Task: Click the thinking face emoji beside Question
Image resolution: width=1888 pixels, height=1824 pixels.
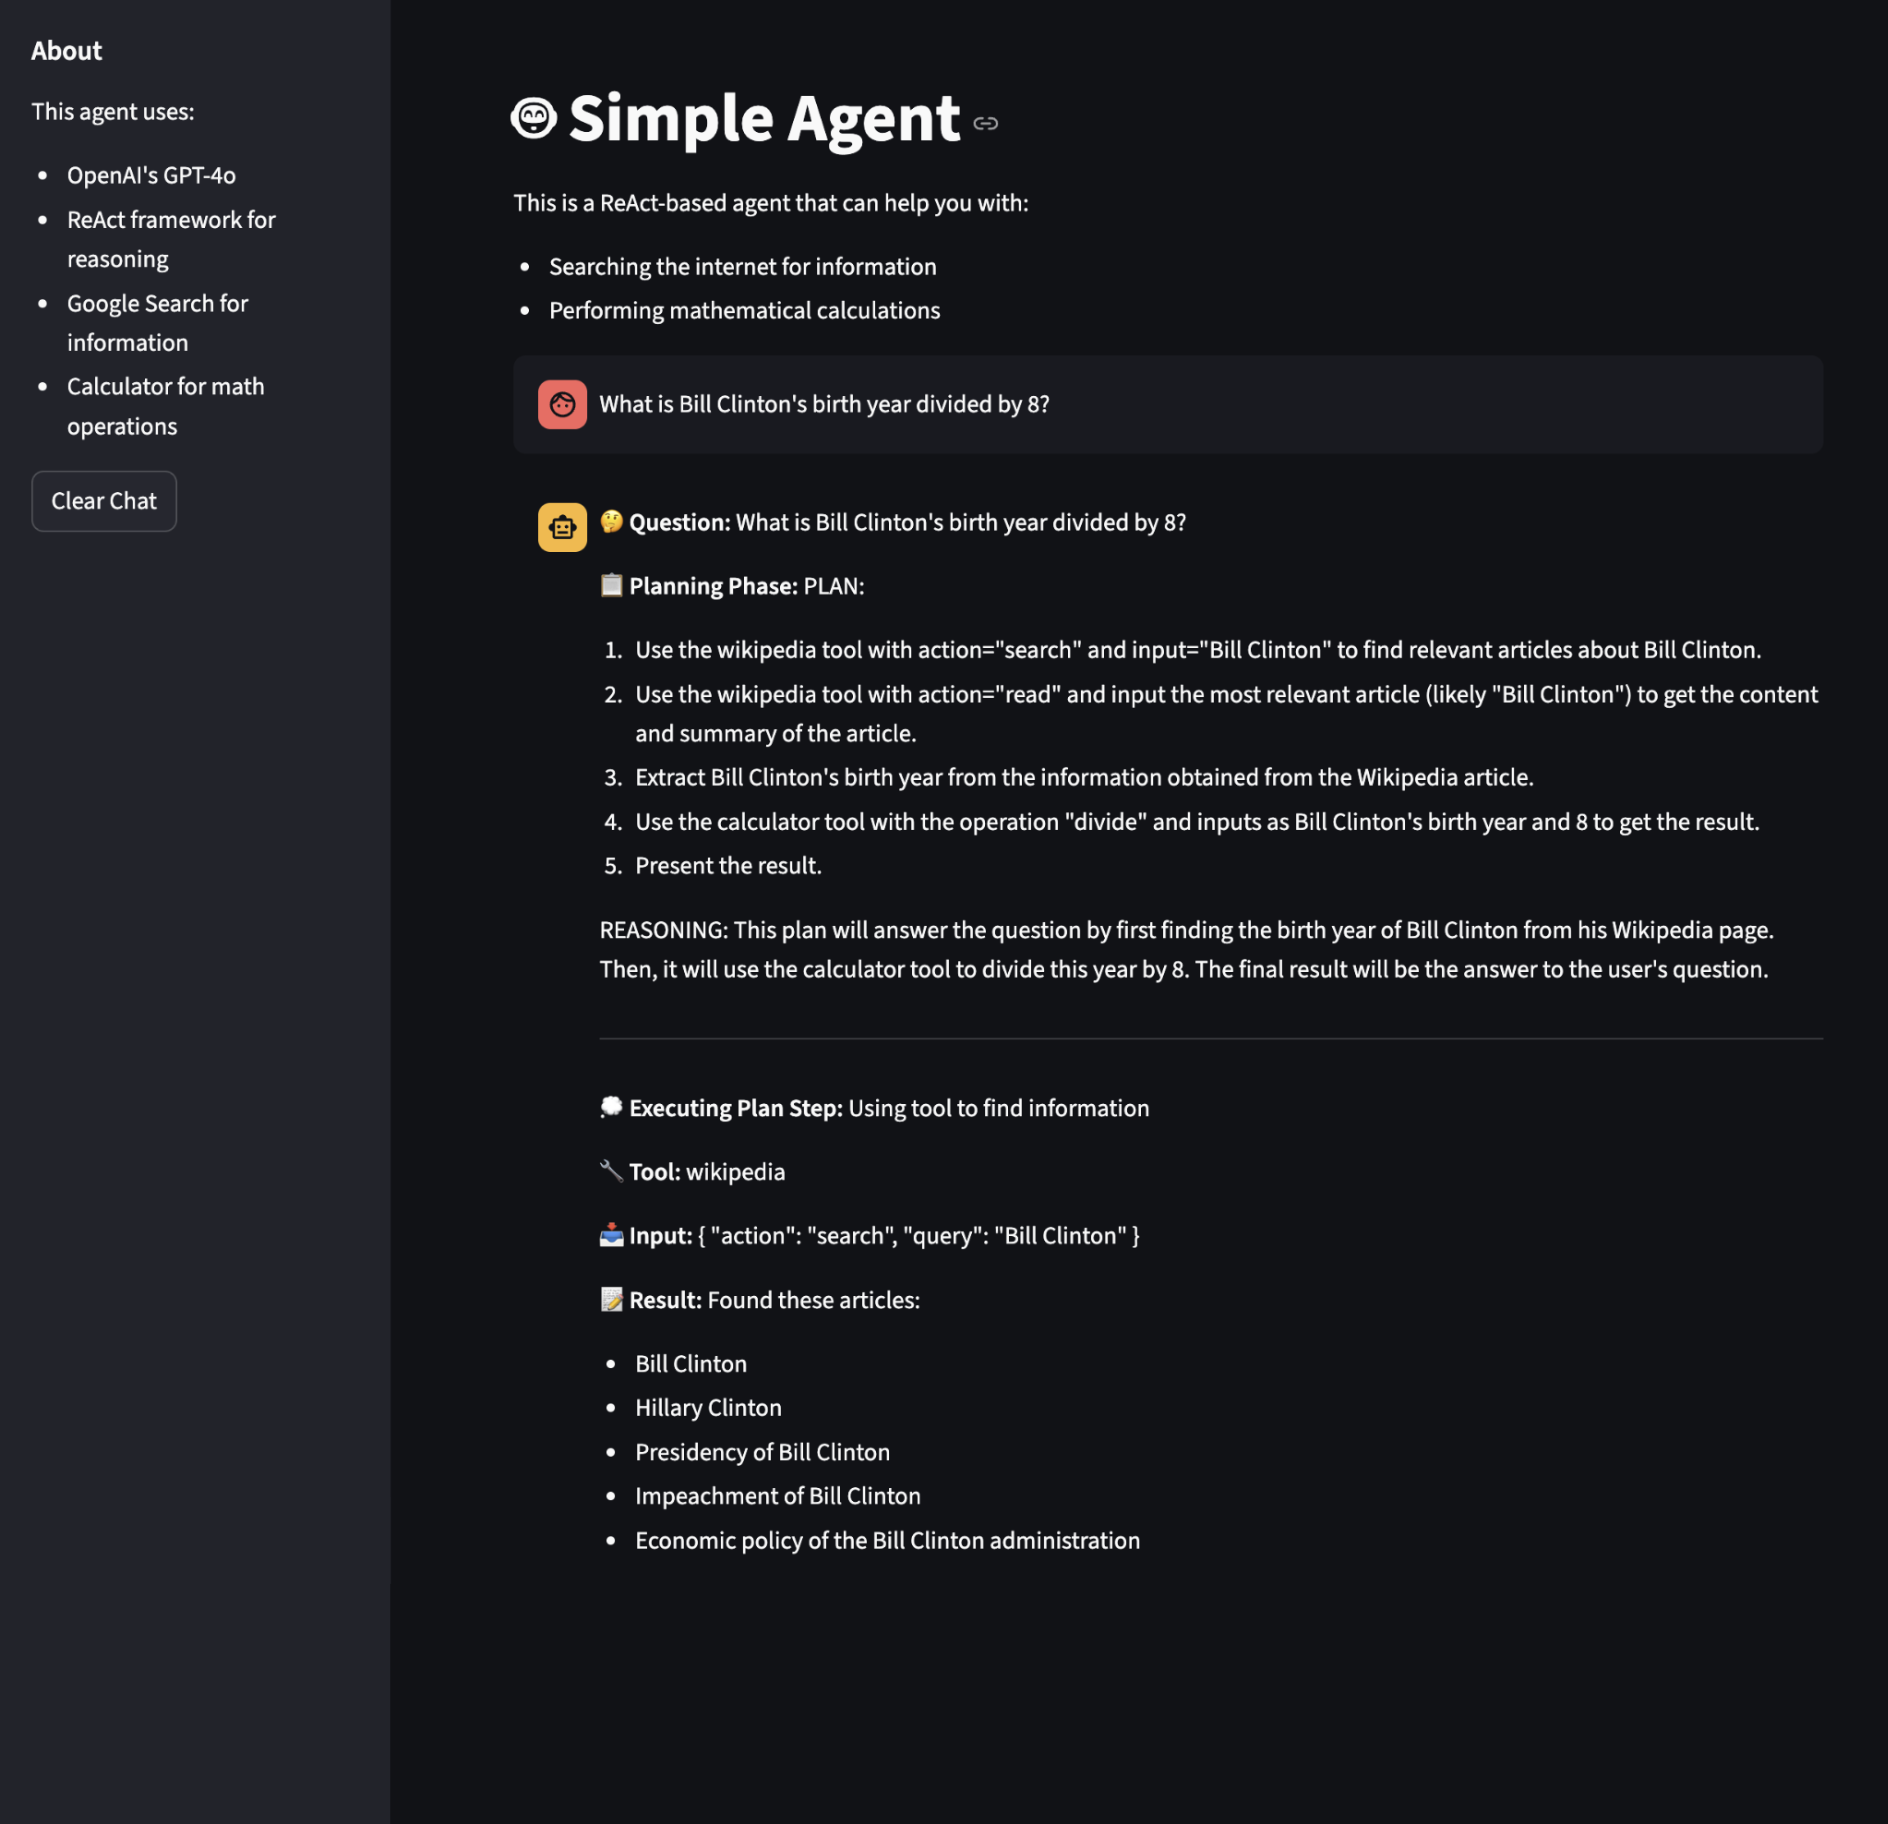Action: (611, 521)
